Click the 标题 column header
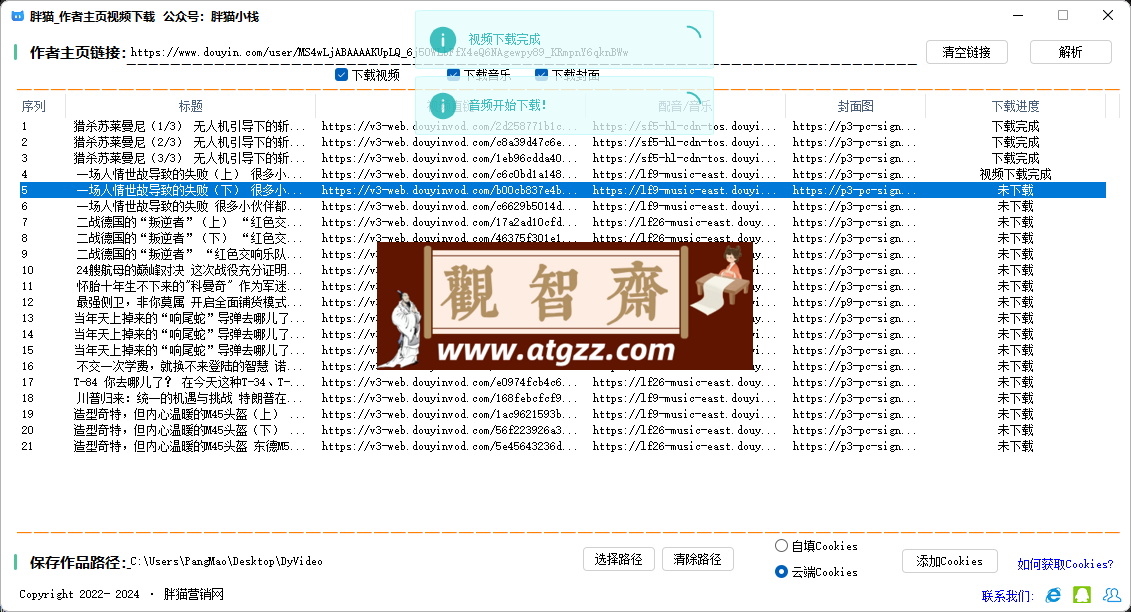The height and width of the screenshot is (612, 1131). tap(190, 106)
